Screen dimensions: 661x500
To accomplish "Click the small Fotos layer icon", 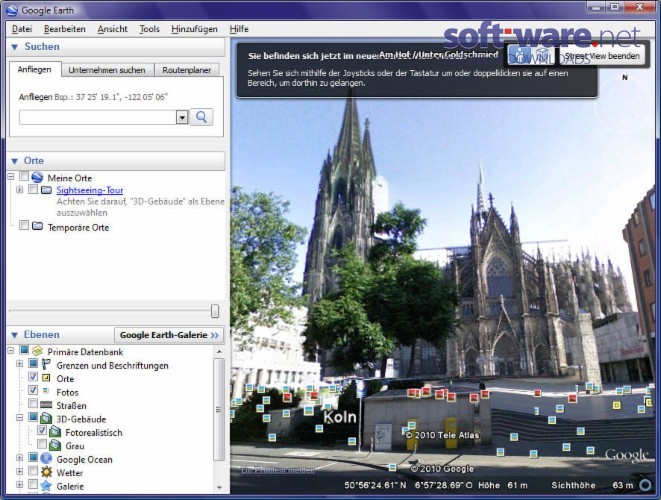I will (x=46, y=391).
